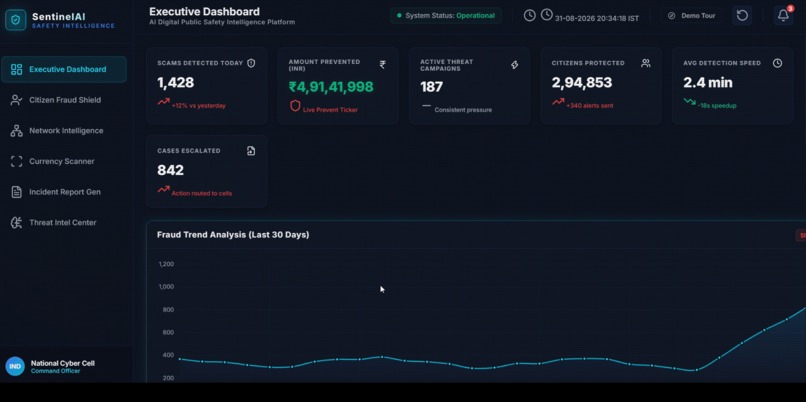
Task: Select the 842 cases escalated value
Action: (170, 170)
